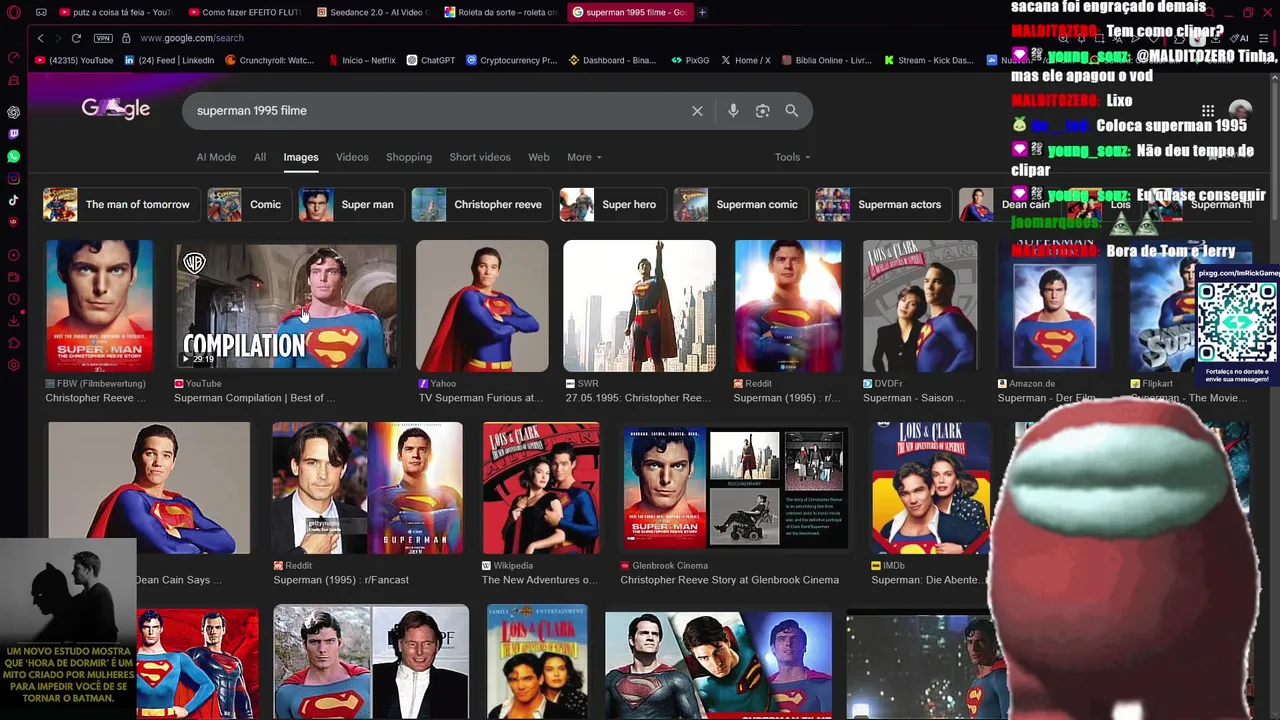The image size is (1280, 720).
Task: Select the All search tab
Action: pos(260,157)
